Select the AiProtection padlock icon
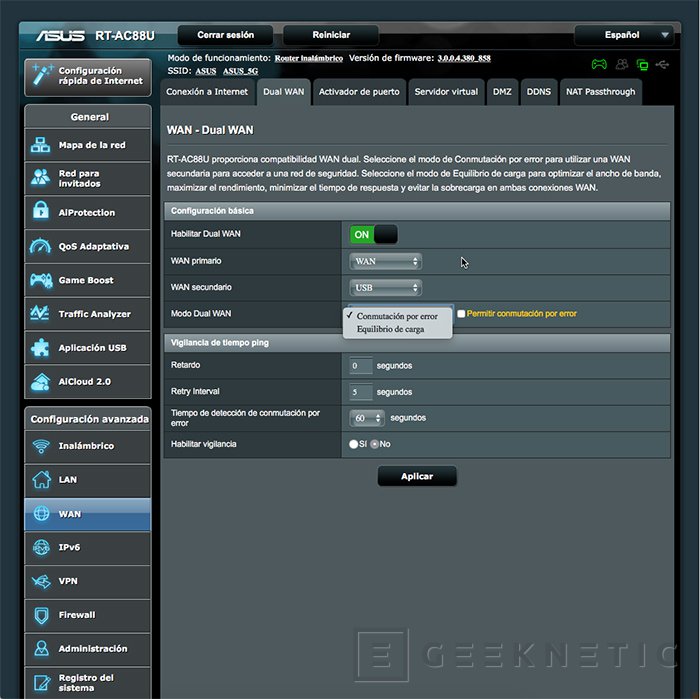The height and width of the screenshot is (699, 700). pos(41,211)
